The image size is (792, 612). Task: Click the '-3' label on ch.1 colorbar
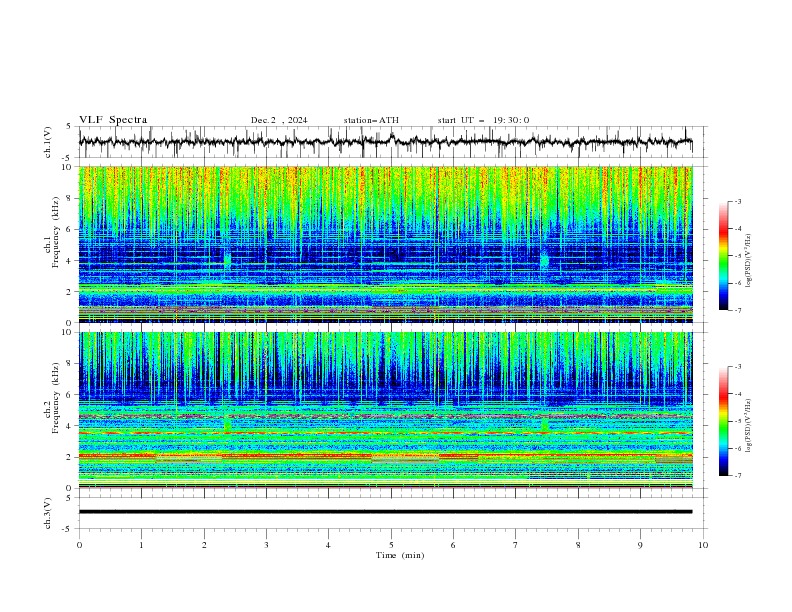click(x=737, y=201)
